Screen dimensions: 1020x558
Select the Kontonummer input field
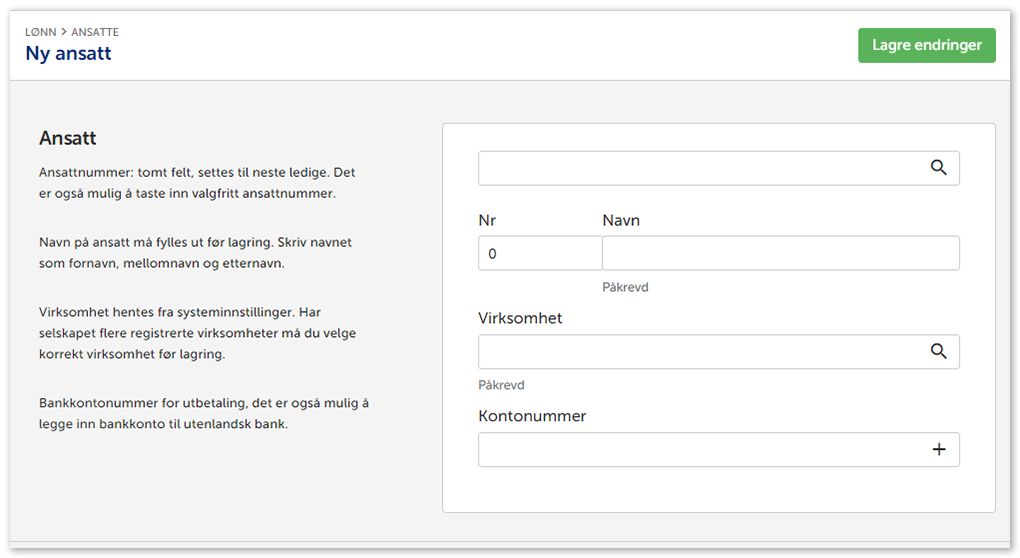tap(700, 450)
